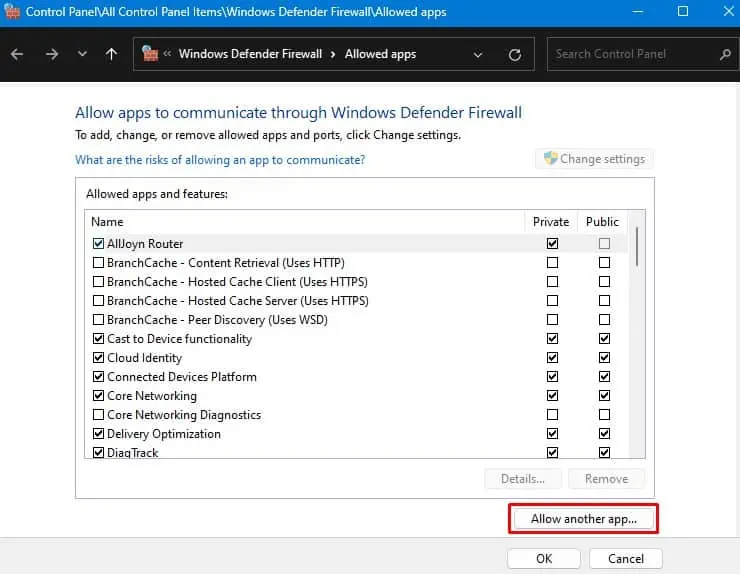The width and height of the screenshot is (740, 574).
Task: Uncheck the AllJoyn Router name checkbox
Action: point(98,244)
